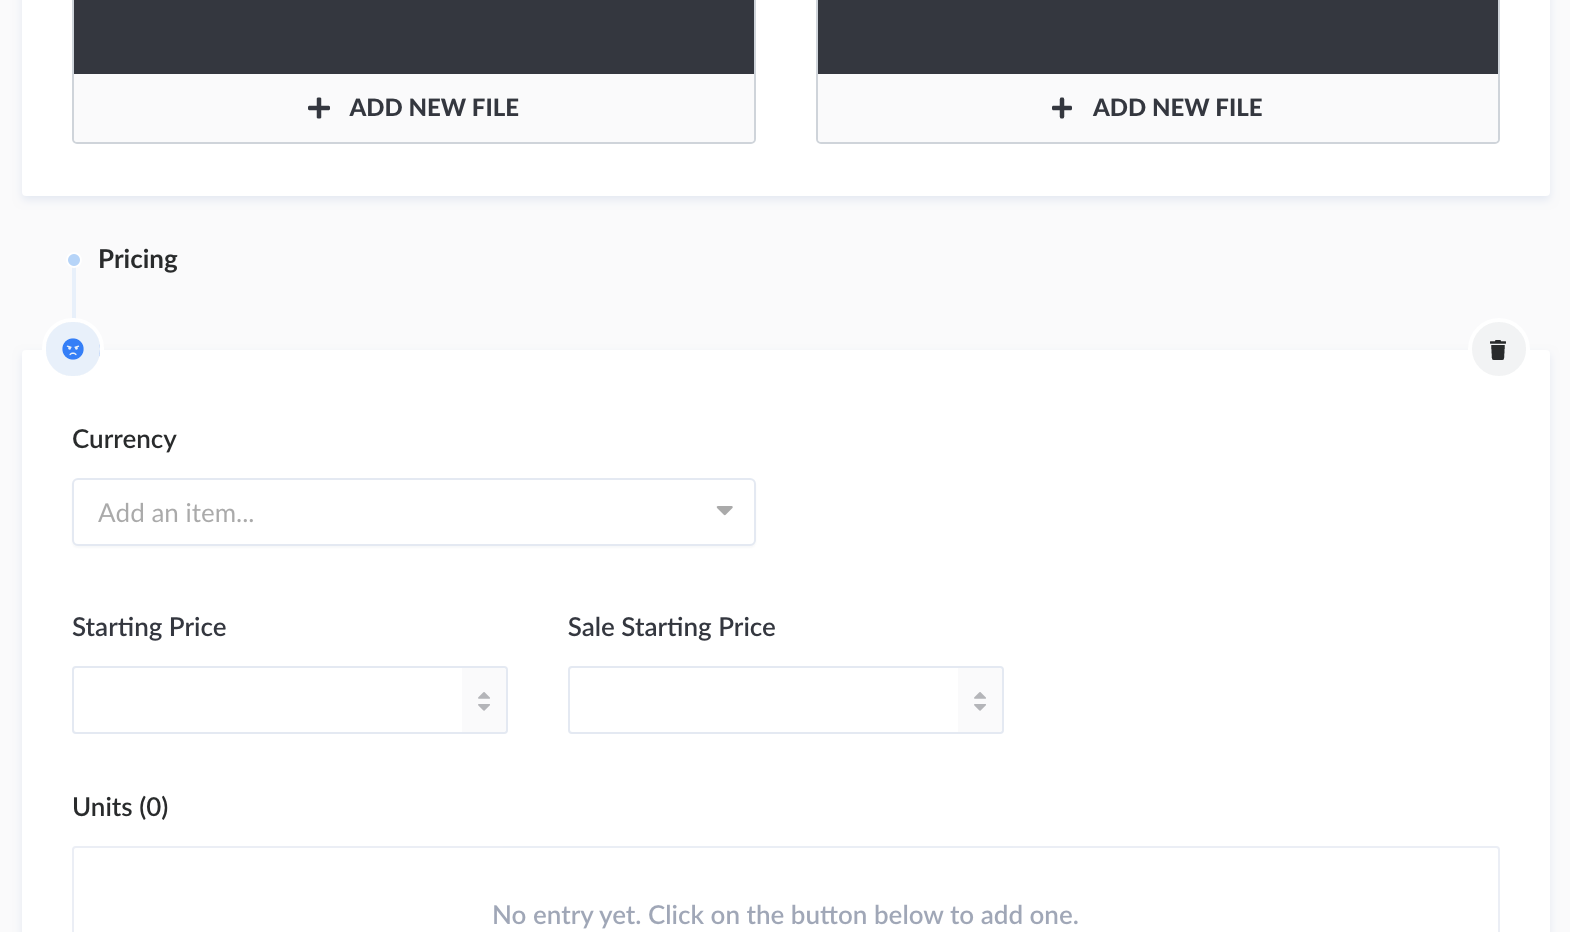1570x932 pixels.
Task: Delete the Pricing entry via trash icon
Action: tap(1498, 349)
